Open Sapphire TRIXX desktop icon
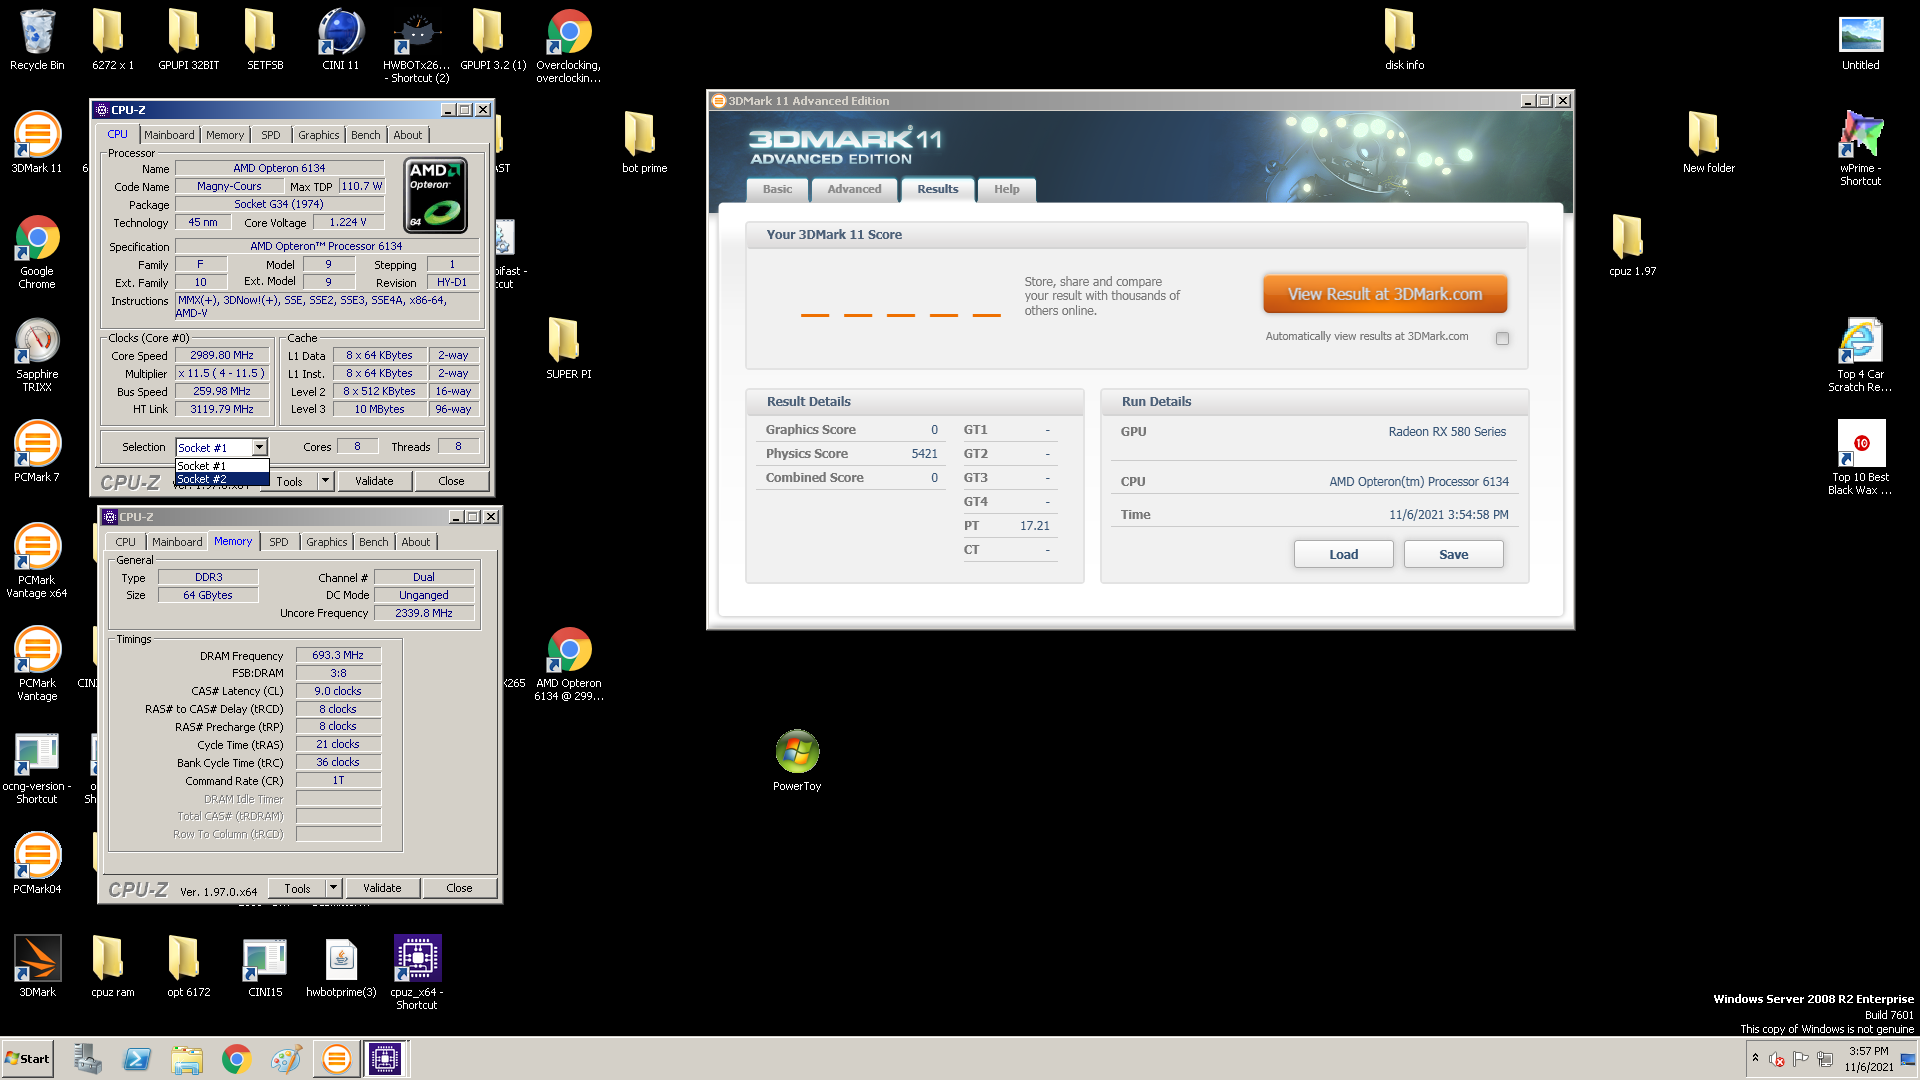Image resolution: width=1920 pixels, height=1080 pixels. [37, 355]
